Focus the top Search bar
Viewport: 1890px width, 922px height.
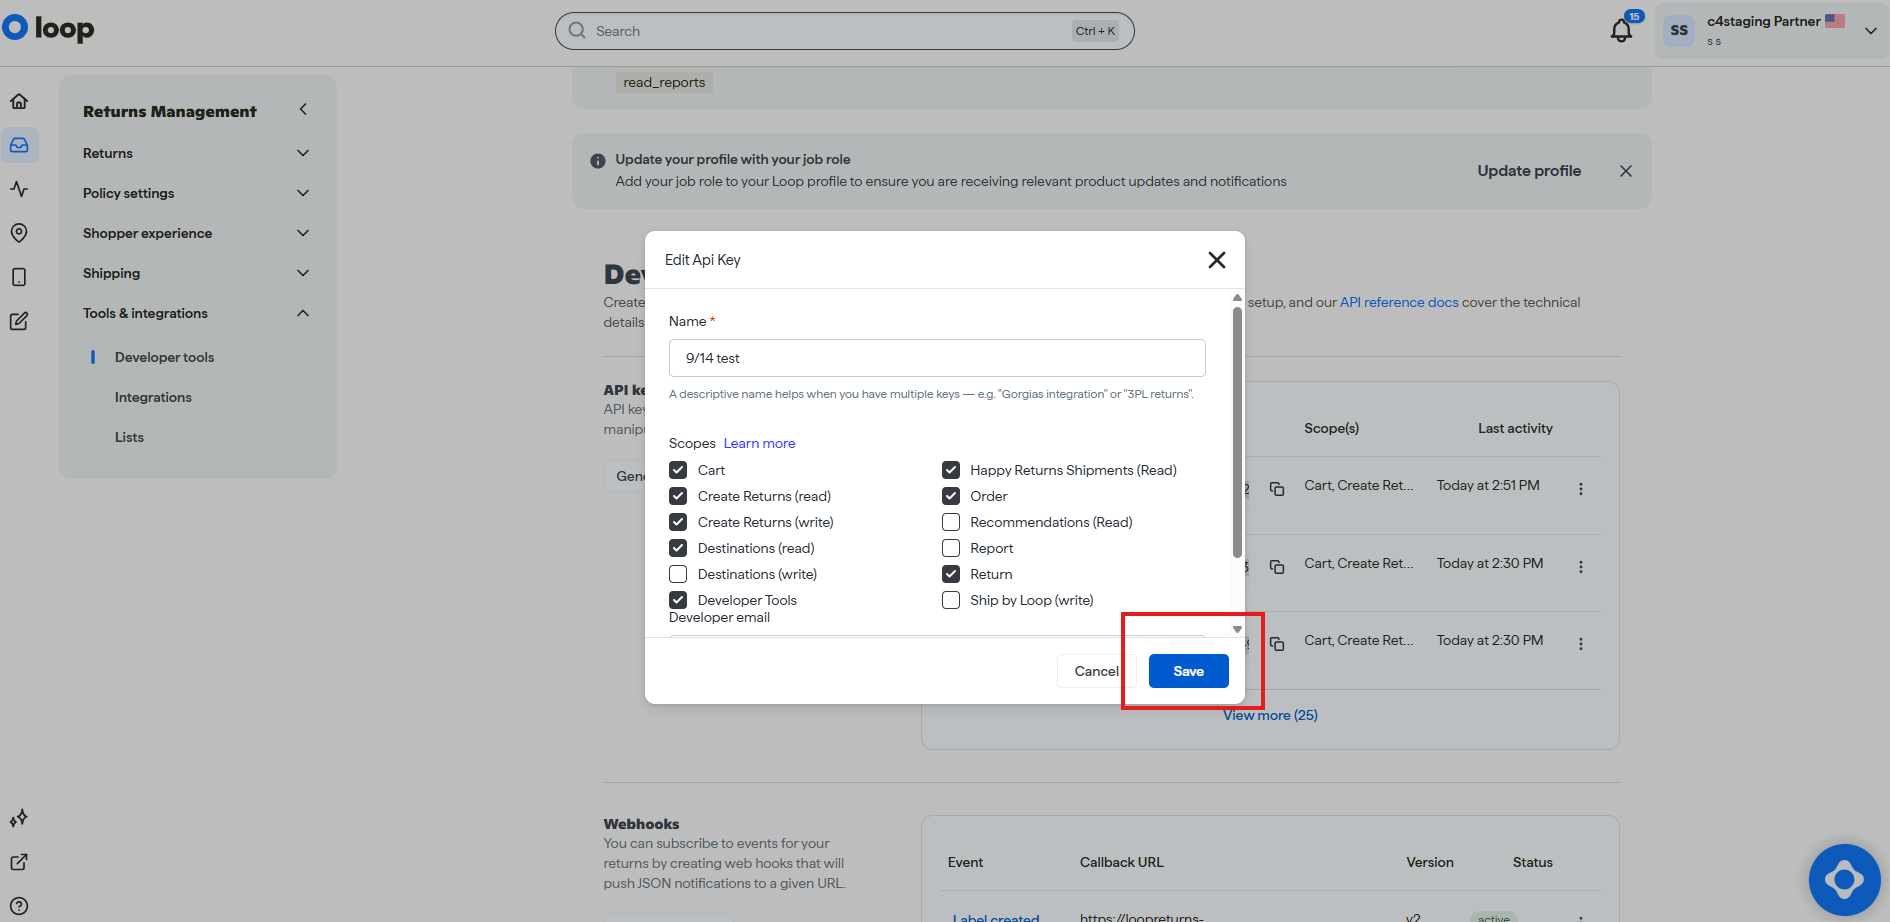(x=844, y=31)
